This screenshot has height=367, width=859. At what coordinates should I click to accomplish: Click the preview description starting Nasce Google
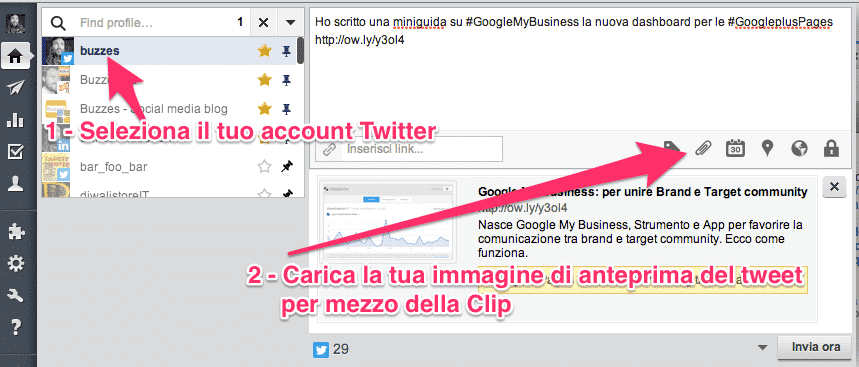[639, 239]
